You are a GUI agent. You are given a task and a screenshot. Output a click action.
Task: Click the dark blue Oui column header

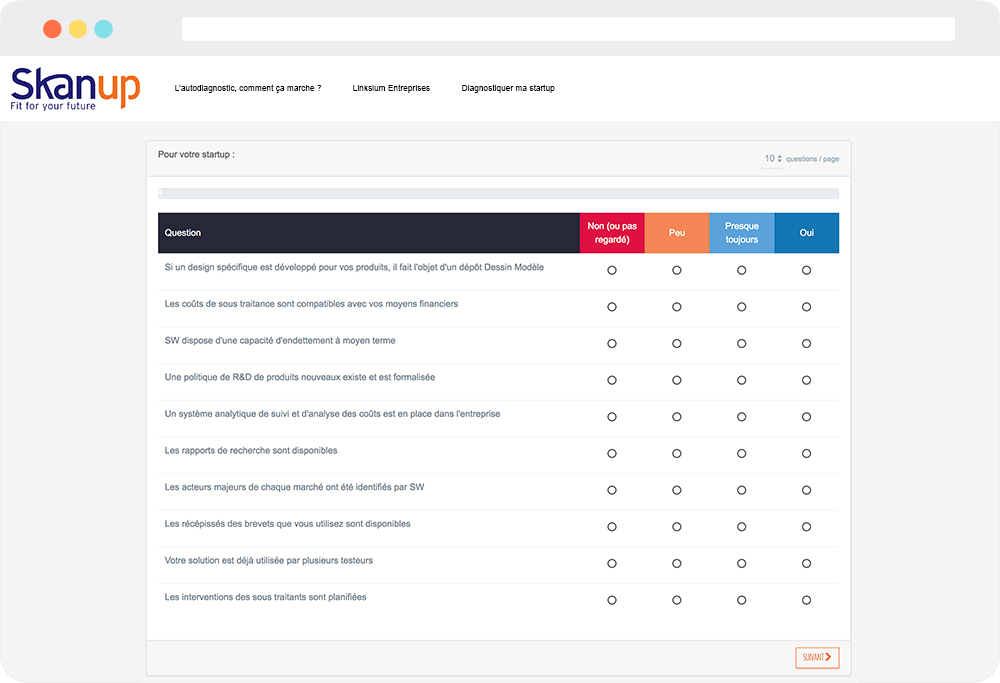pyautogui.click(x=807, y=233)
